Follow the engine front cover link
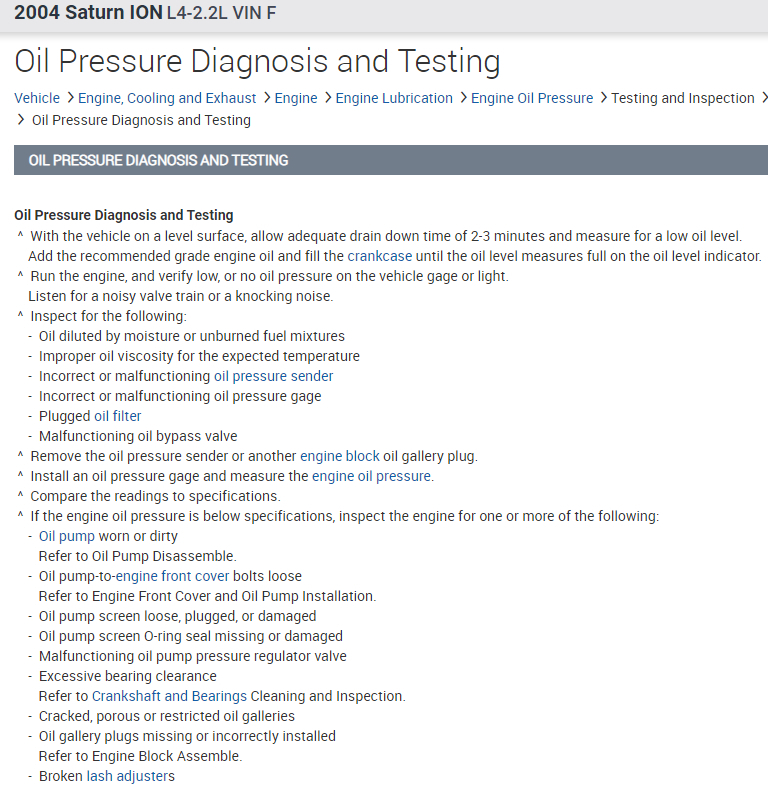The image size is (768, 791). point(173,576)
